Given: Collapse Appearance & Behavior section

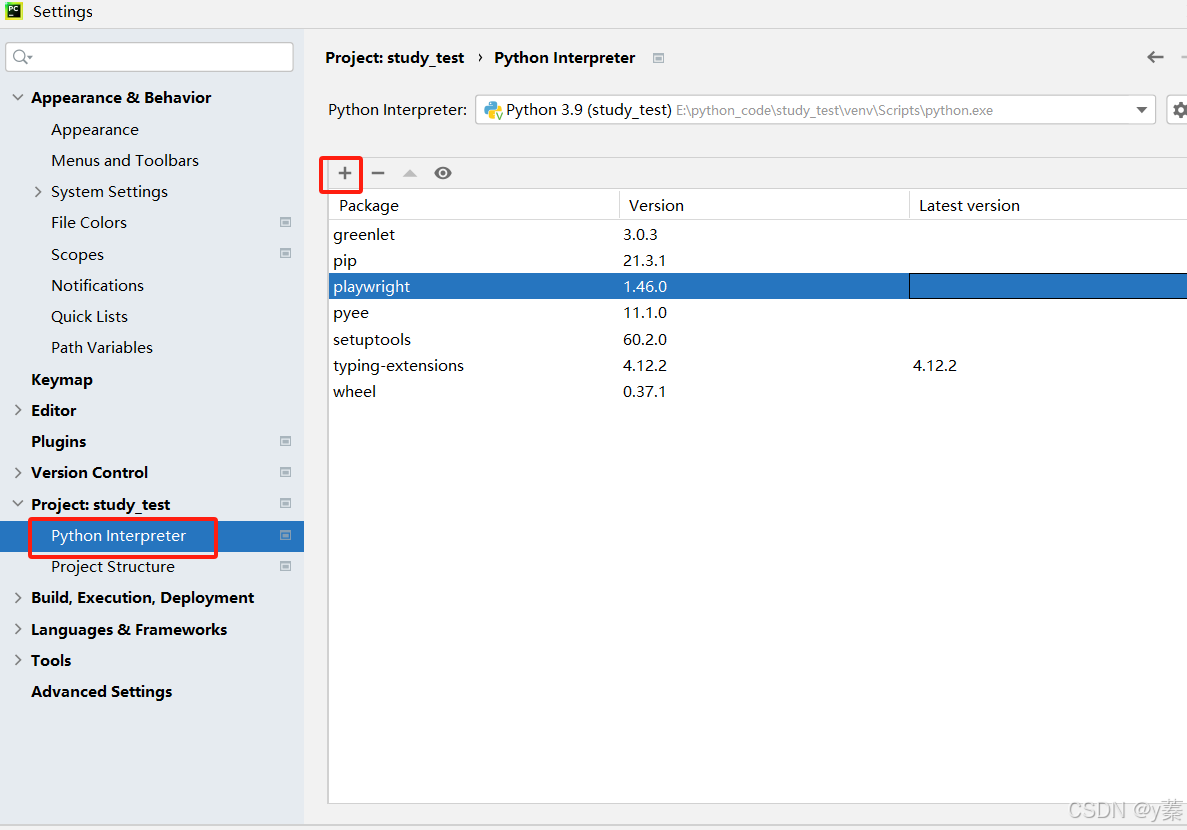Looking at the screenshot, I should 17,98.
